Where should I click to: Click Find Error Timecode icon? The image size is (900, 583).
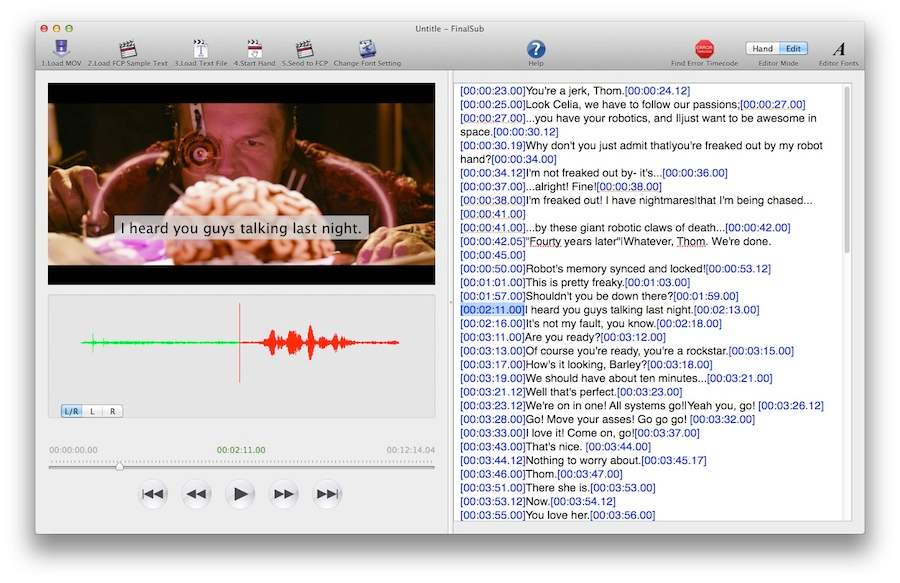tap(704, 48)
